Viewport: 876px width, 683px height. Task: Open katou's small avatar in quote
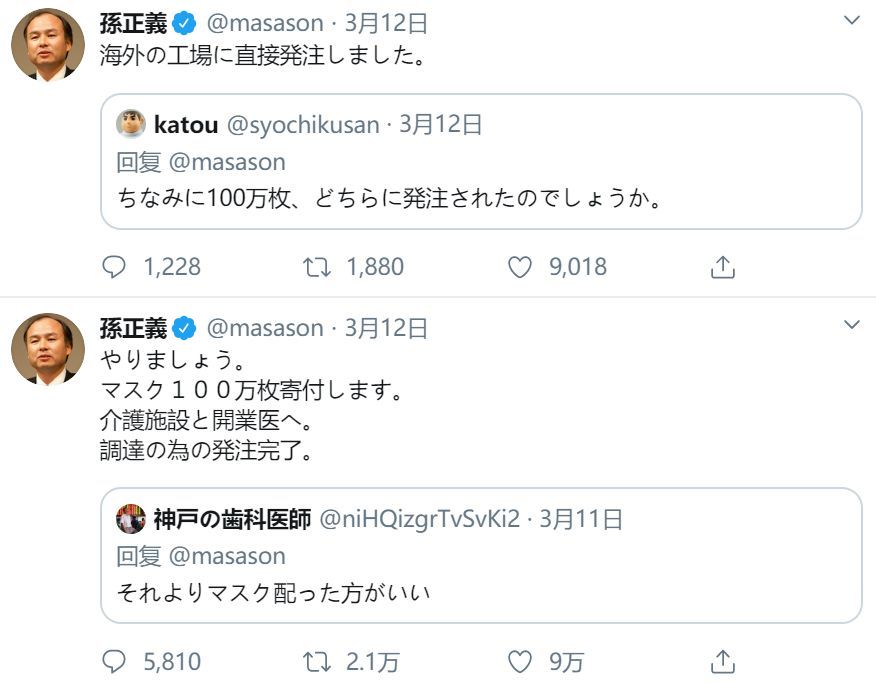point(131,124)
